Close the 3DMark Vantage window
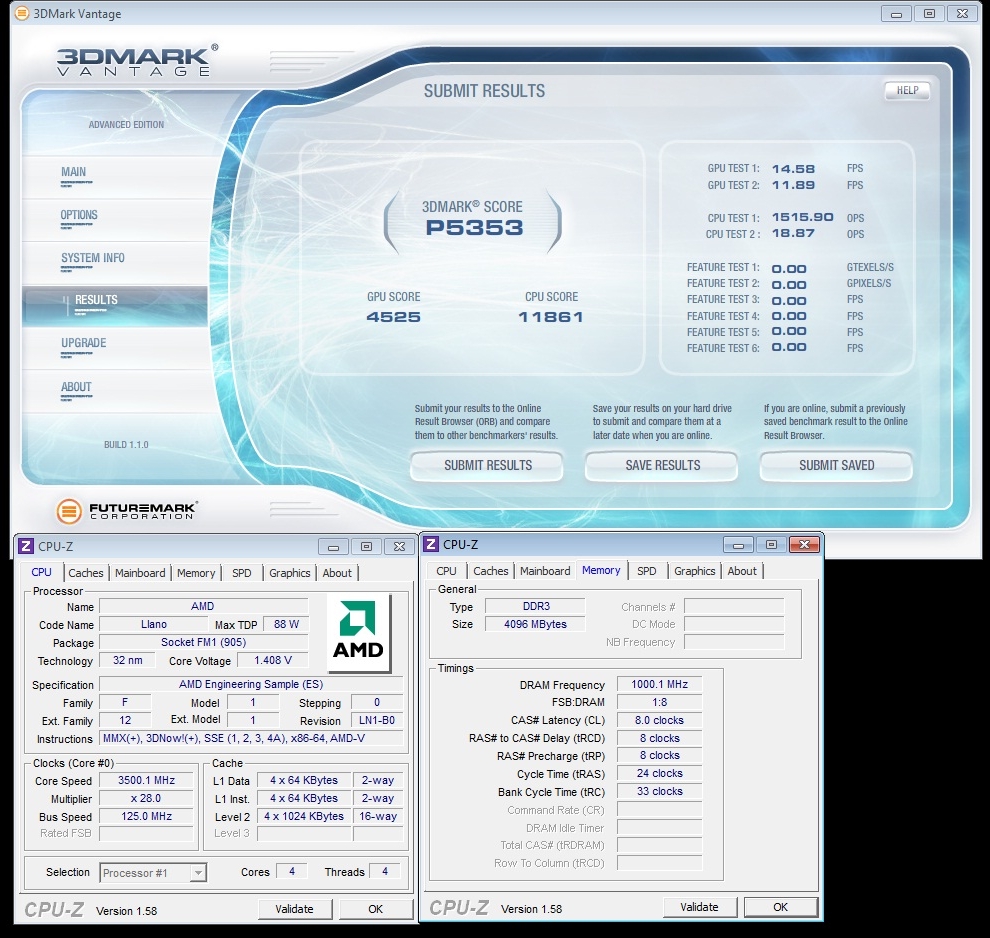 click(962, 13)
